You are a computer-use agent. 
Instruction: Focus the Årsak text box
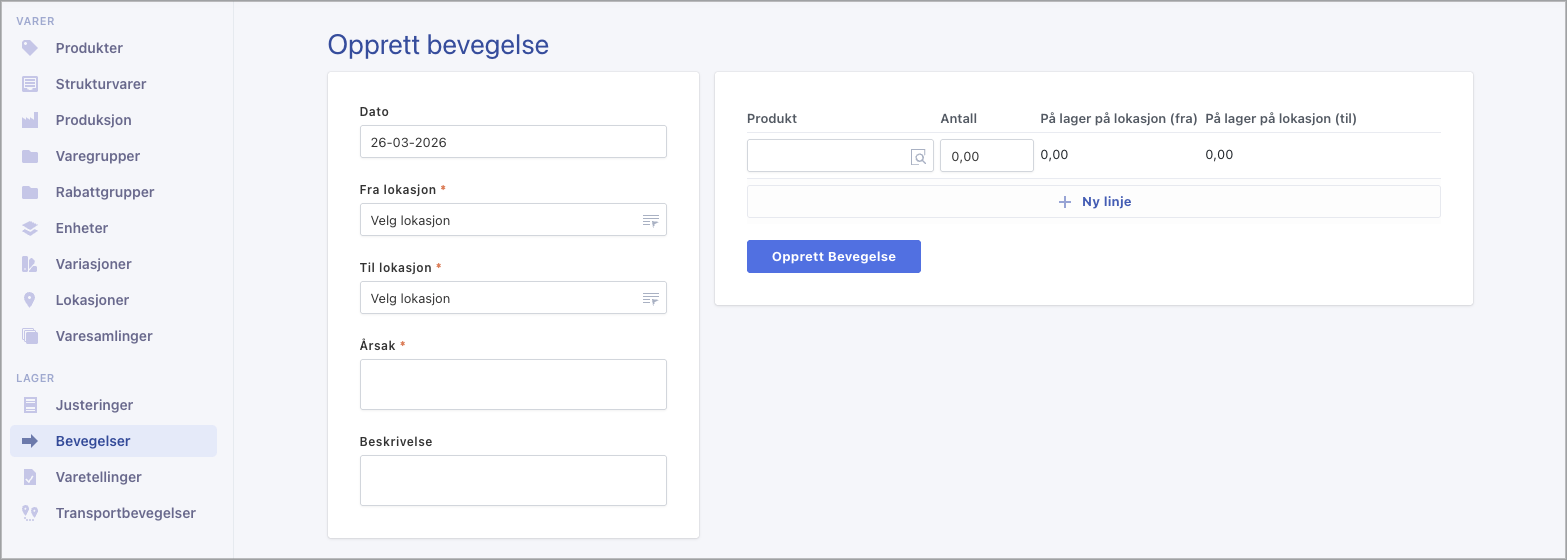(x=512, y=385)
